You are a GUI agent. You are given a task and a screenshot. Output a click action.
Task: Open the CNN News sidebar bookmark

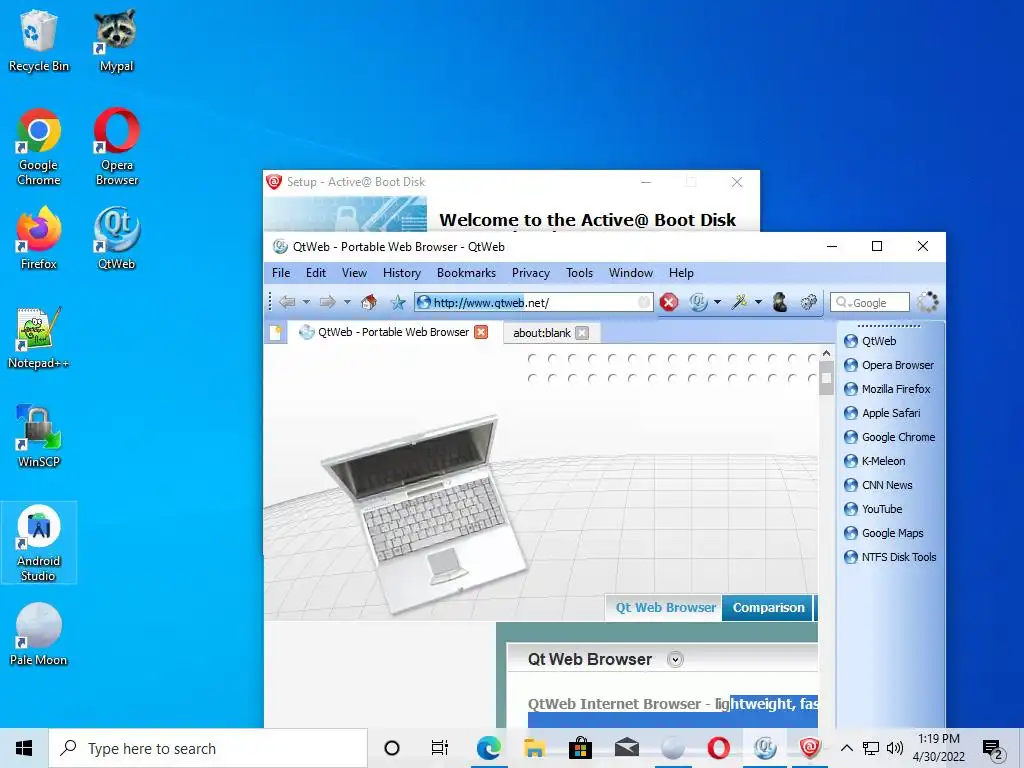pos(878,485)
